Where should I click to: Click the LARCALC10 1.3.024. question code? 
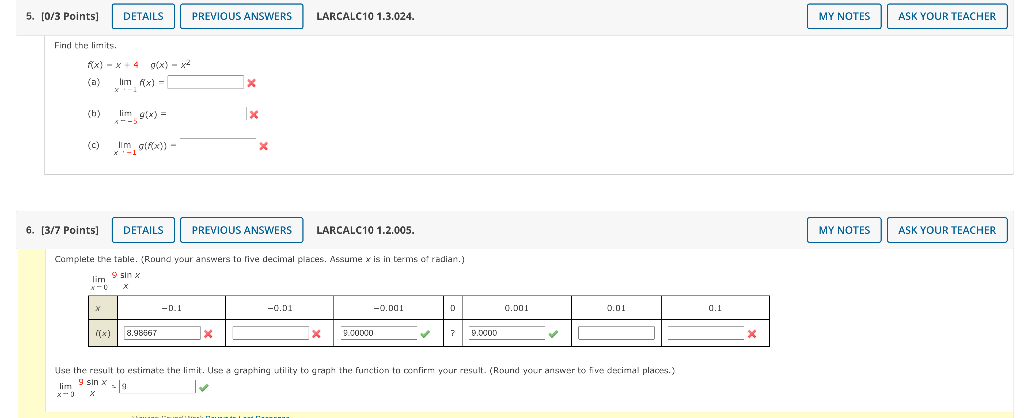point(365,16)
